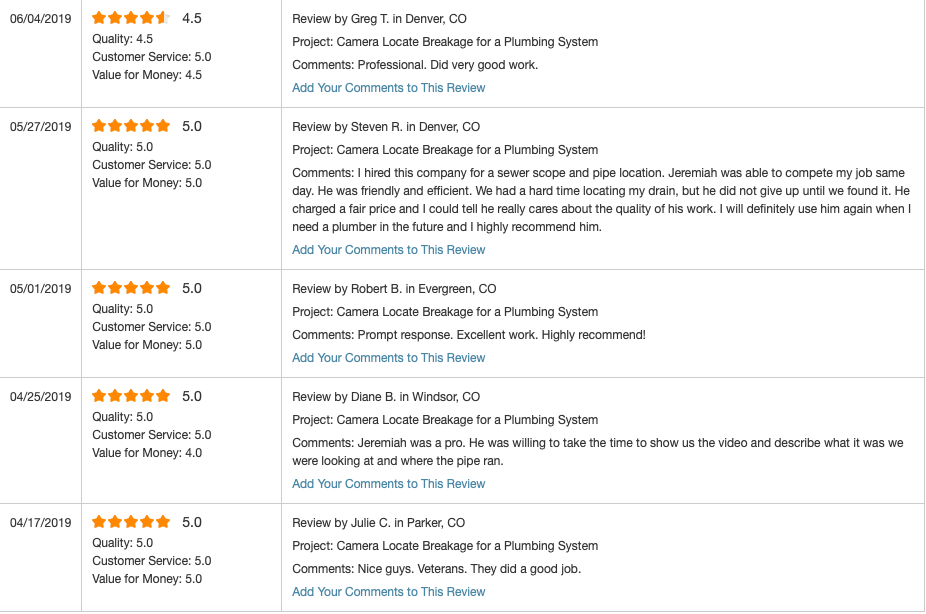Open the add comments link for Julie C.'s review
926x614 pixels.
[x=388, y=592]
